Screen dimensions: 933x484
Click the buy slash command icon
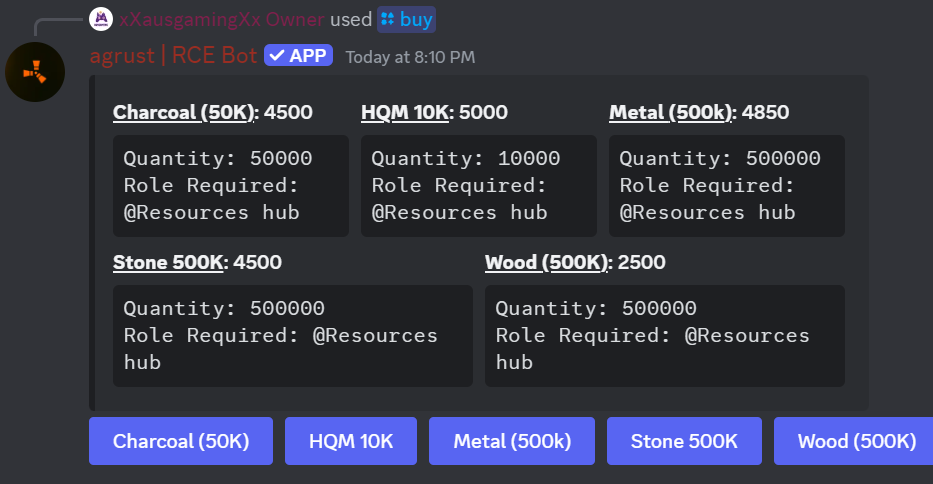(x=388, y=19)
